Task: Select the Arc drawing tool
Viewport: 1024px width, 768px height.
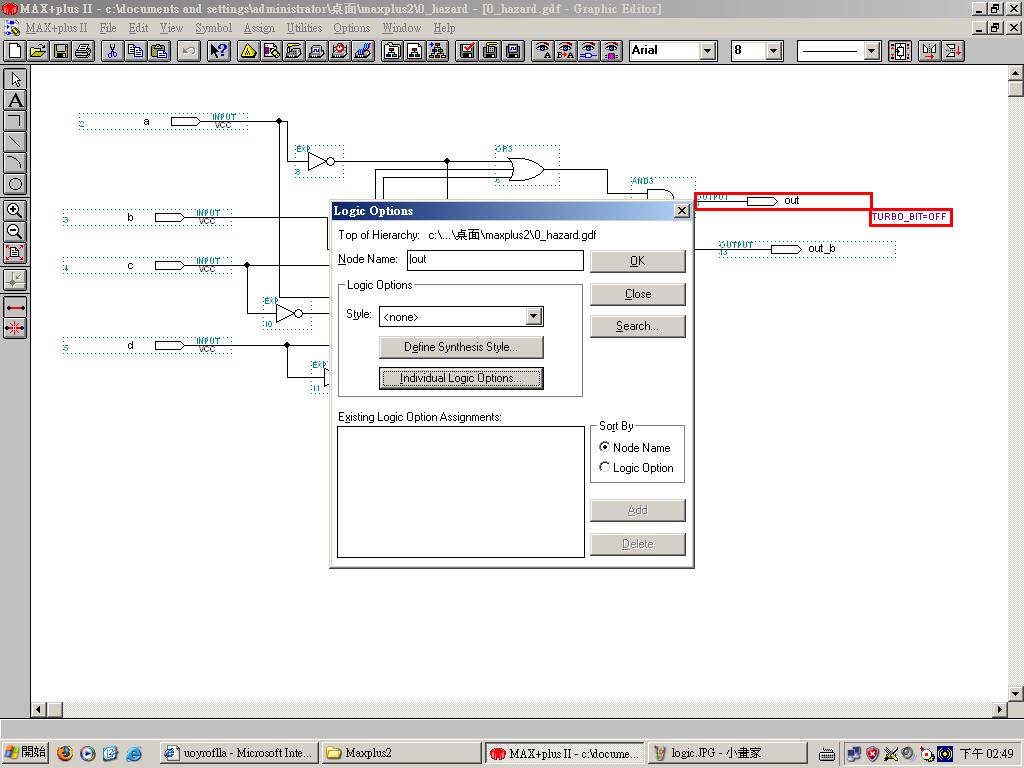Action: 15,163
